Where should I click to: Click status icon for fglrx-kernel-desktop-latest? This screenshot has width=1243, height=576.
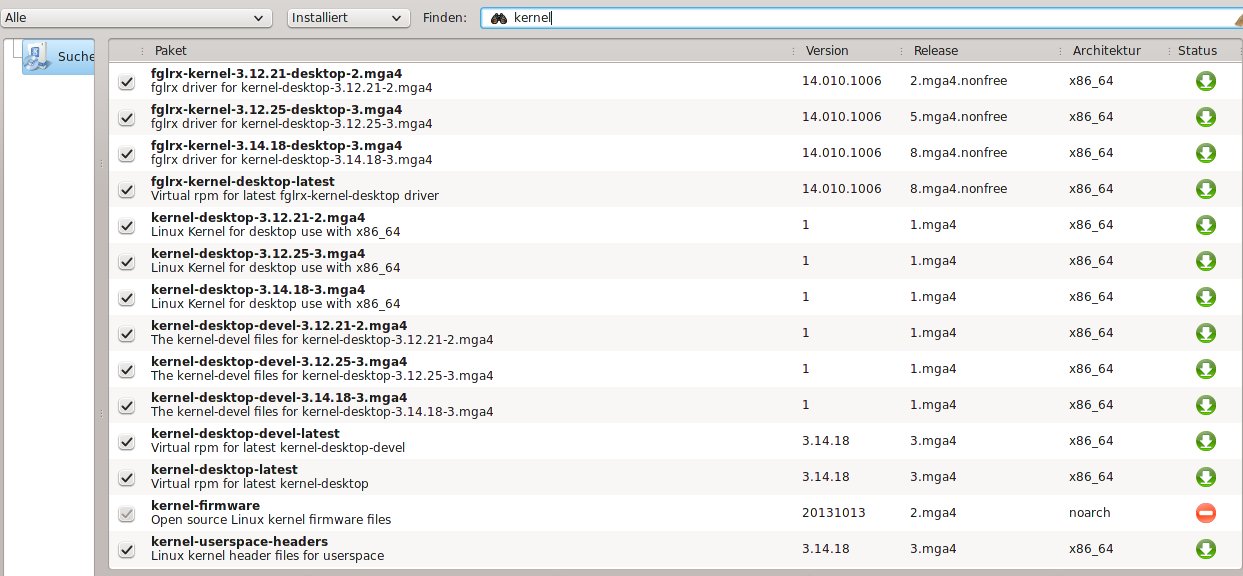[1206, 189]
